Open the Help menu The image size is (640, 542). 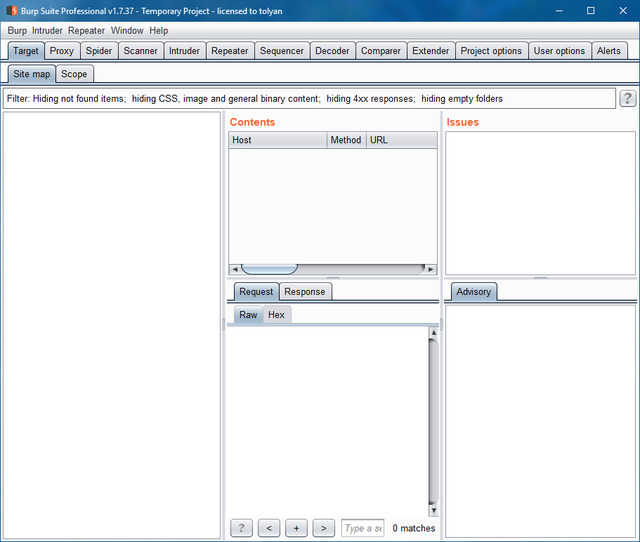158,31
